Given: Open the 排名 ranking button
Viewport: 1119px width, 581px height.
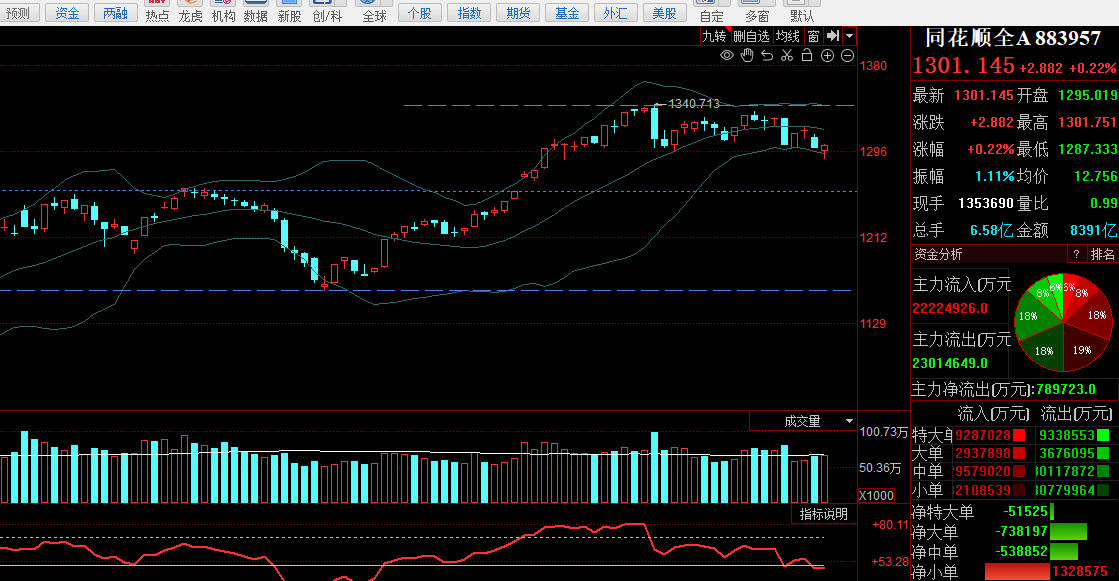Looking at the screenshot, I should coord(1103,254).
